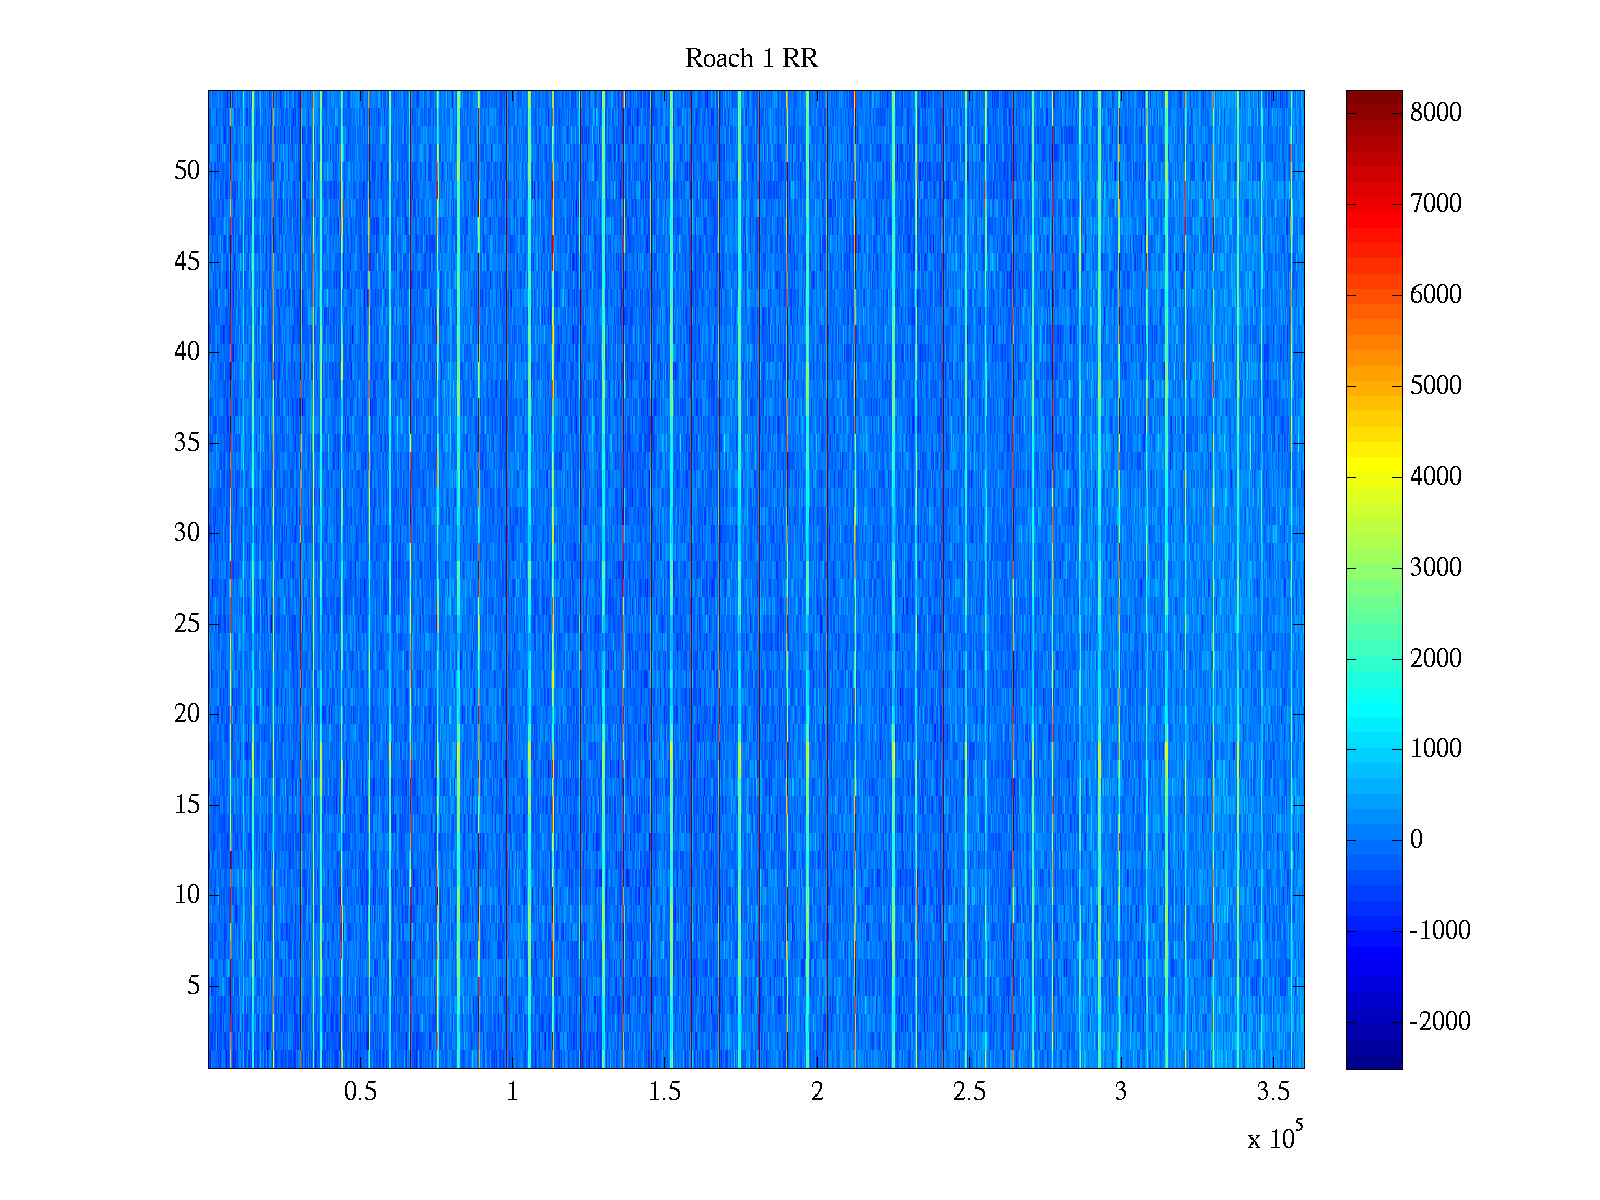Select the y-axis tick label 35

coord(187,443)
